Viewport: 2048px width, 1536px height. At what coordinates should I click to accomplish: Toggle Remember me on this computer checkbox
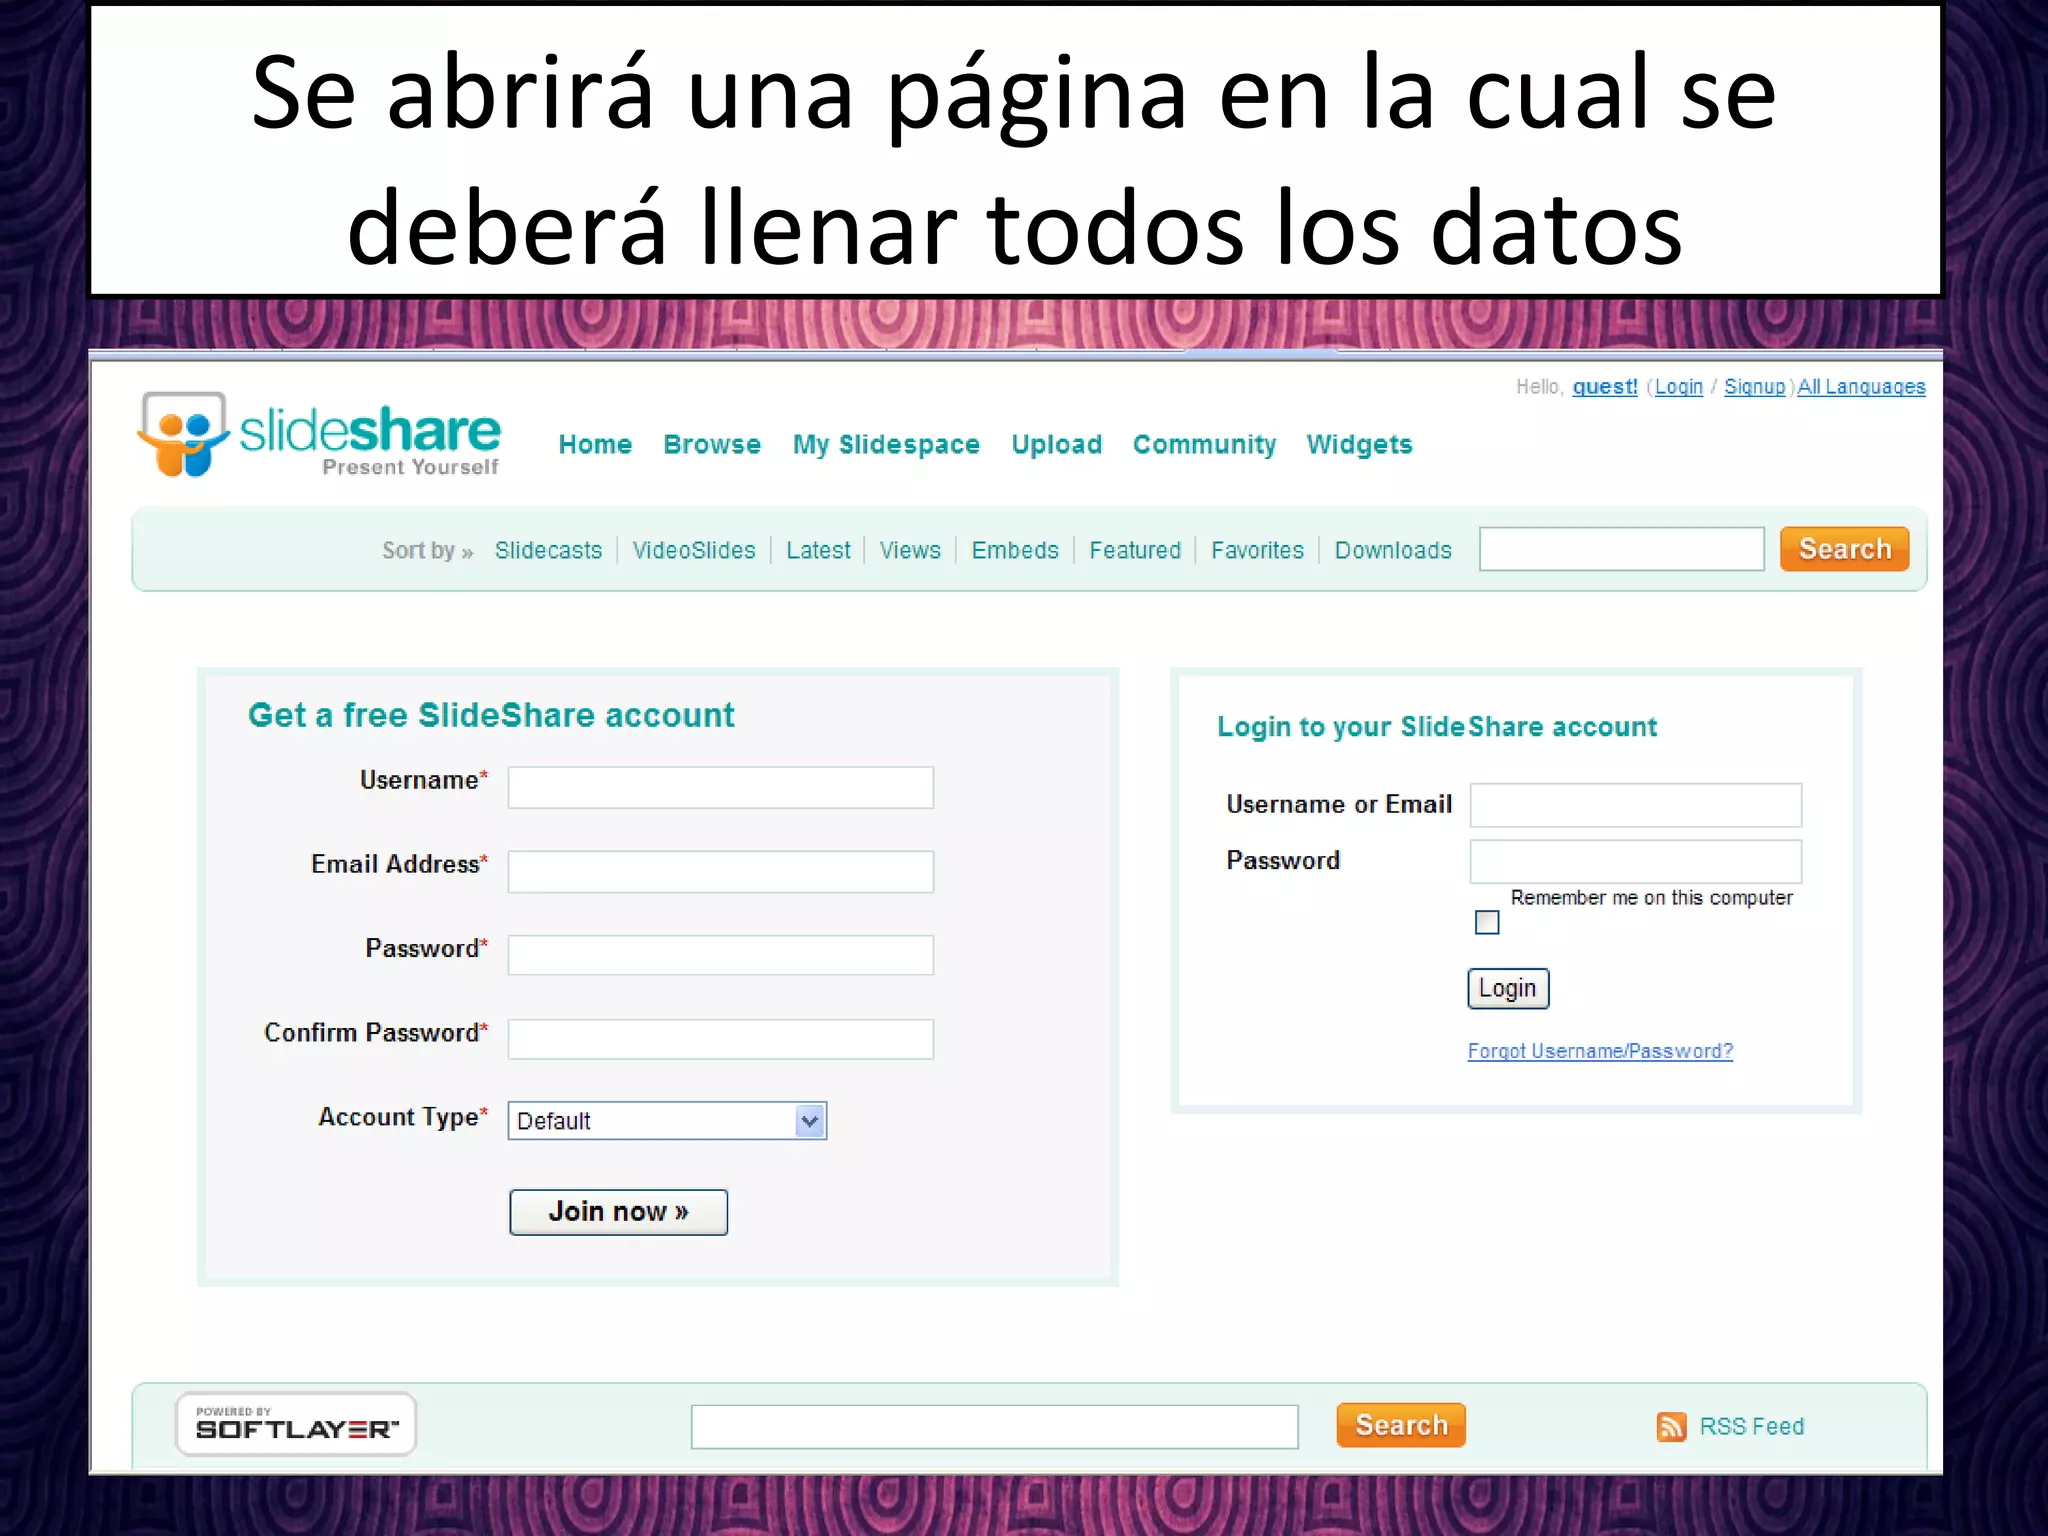pyautogui.click(x=1487, y=922)
